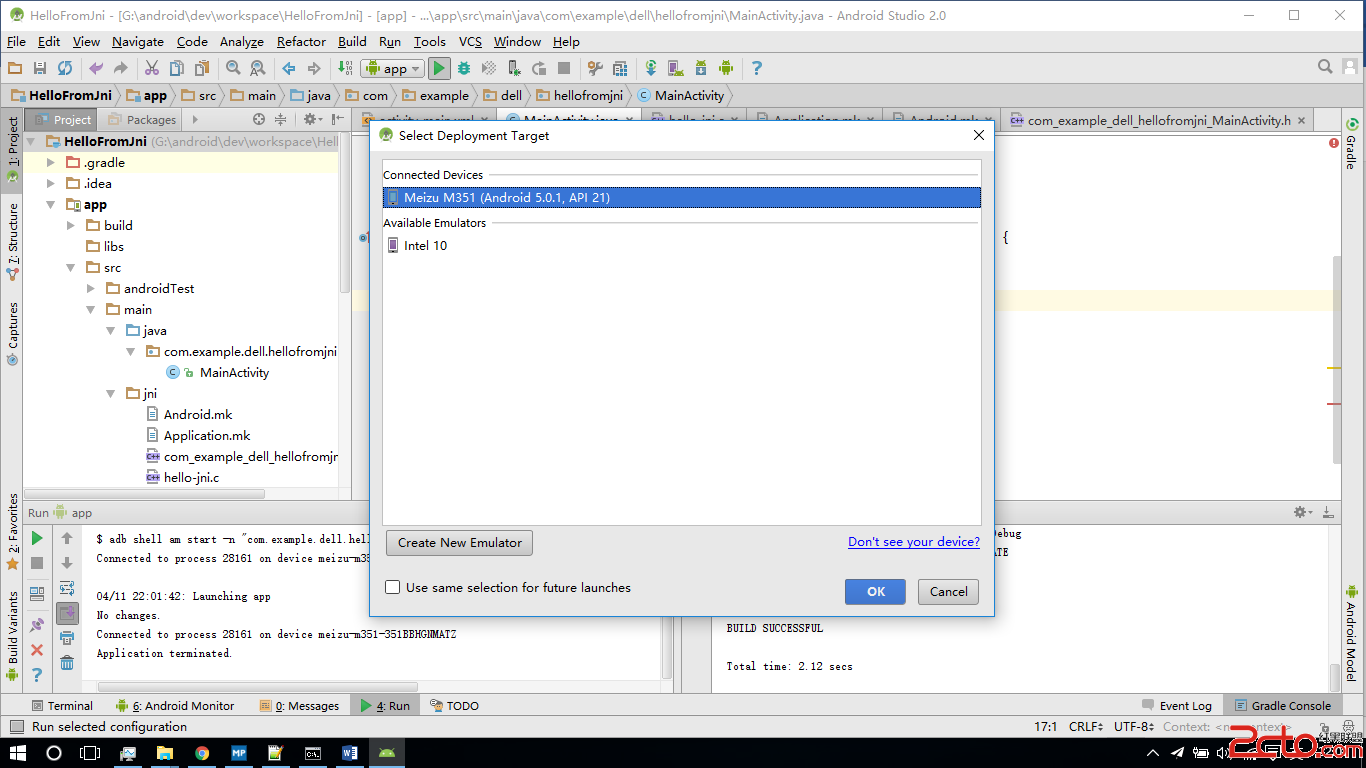Click the Print icon in Run panel

67,637
